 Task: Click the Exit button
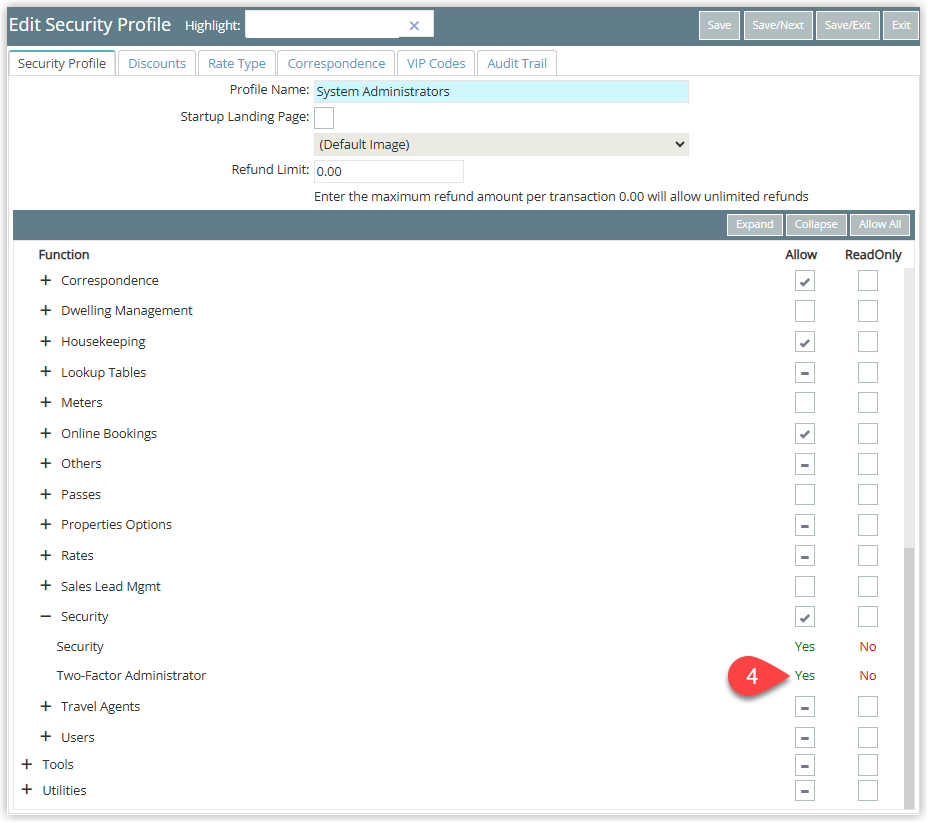click(x=901, y=25)
